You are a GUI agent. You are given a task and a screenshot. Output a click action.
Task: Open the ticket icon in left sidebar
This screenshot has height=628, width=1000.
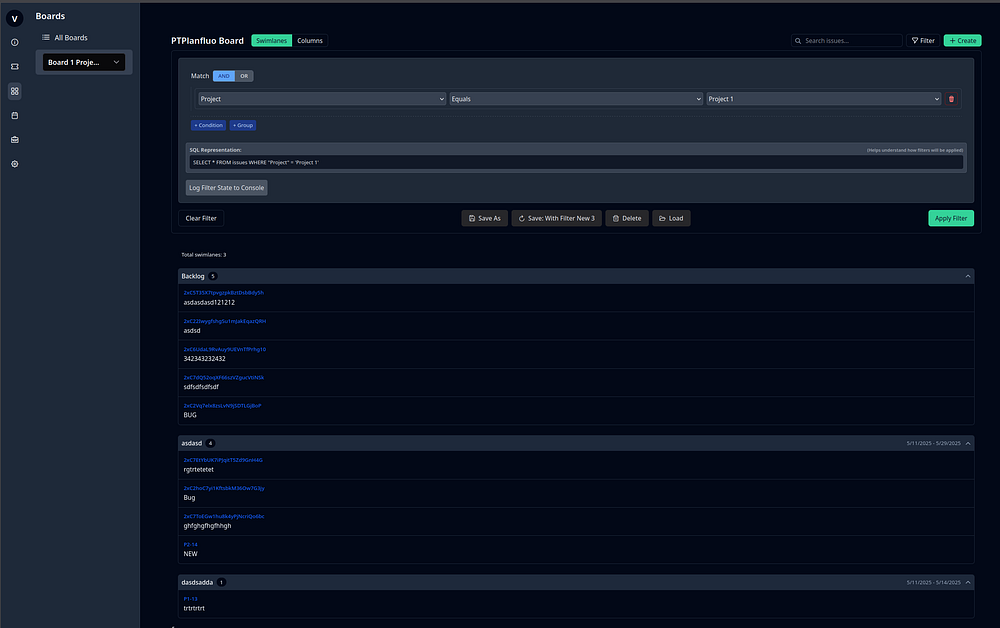(x=14, y=66)
